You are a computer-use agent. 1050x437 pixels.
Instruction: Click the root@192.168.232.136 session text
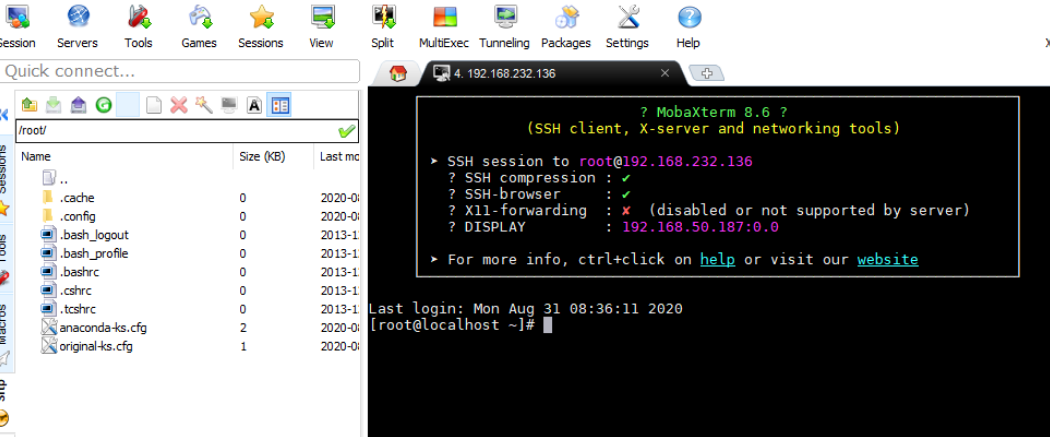[666, 161]
